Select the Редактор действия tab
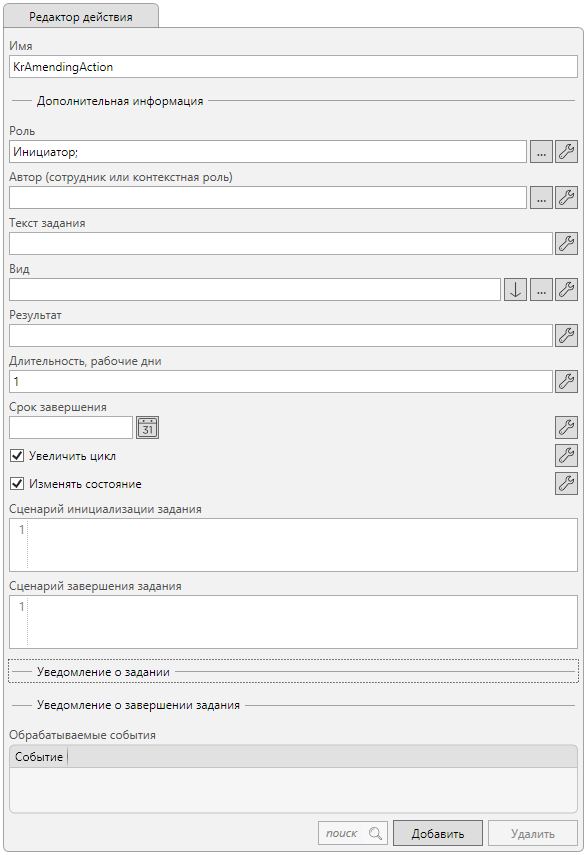This screenshot has height=855, width=587. pyautogui.click(x=81, y=16)
